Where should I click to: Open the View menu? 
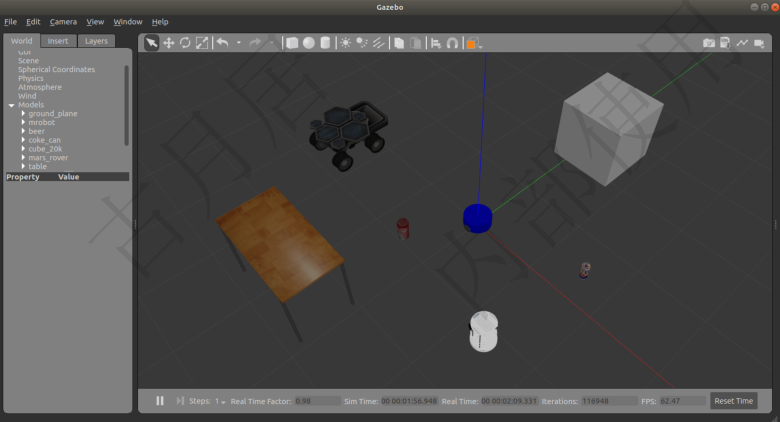coord(95,22)
